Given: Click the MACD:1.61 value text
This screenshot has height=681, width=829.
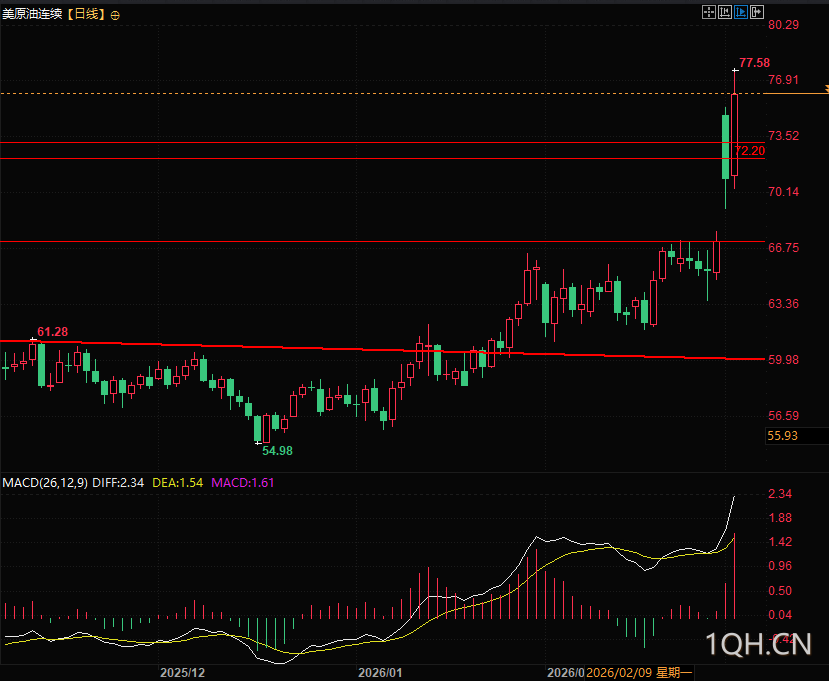Looking at the screenshot, I should pyautogui.click(x=243, y=482).
